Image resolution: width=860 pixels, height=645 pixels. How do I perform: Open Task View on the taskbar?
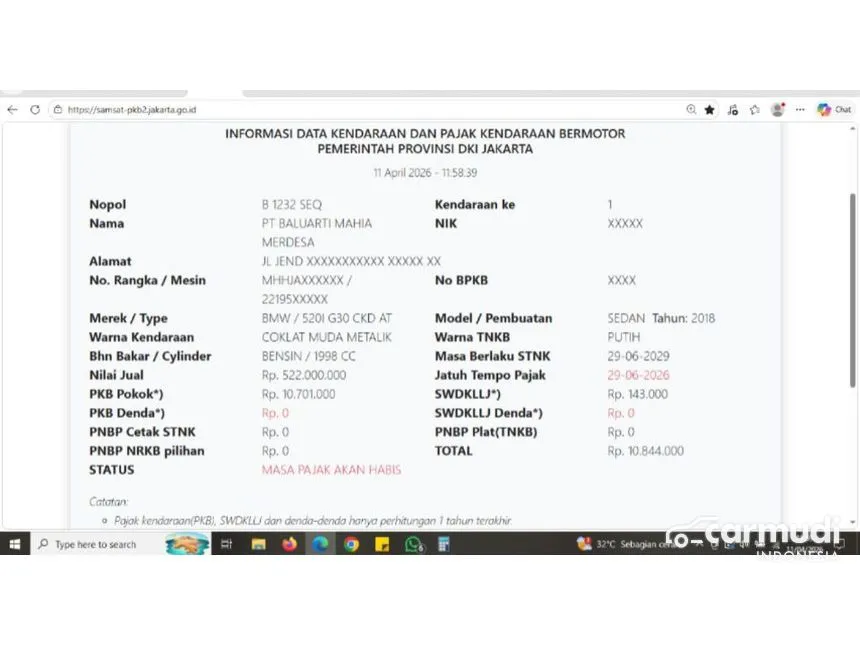[x=227, y=544]
